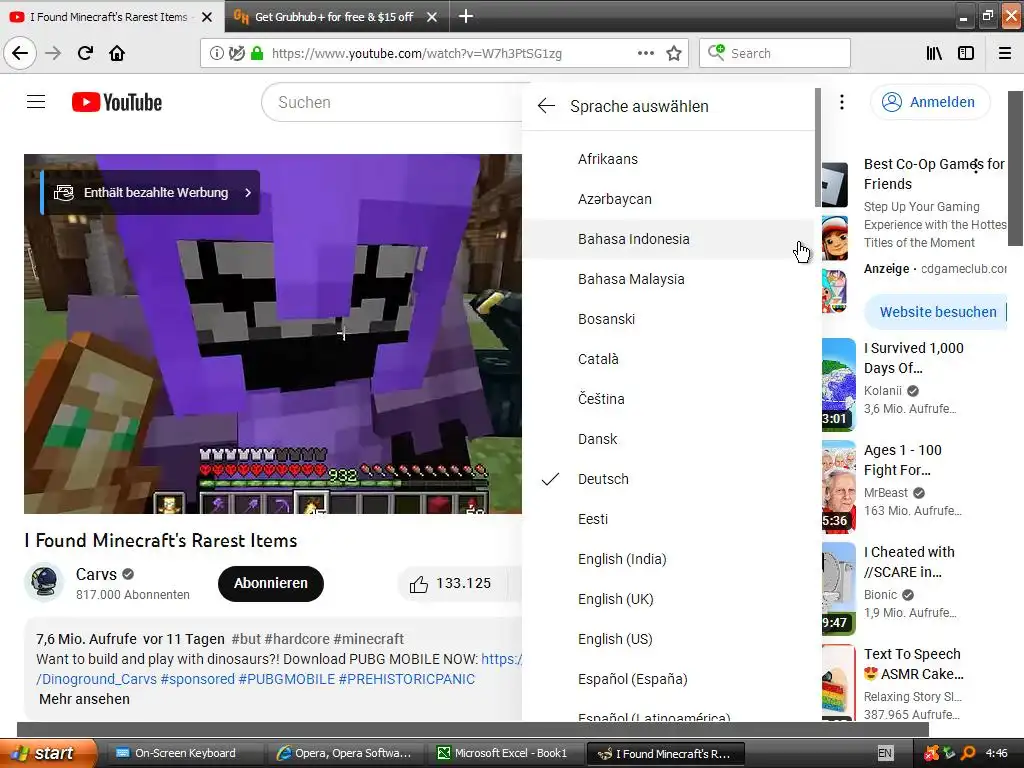Image resolution: width=1024 pixels, height=768 pixels.
Task: Show site information icon in address bar
Action: point(216,54)
